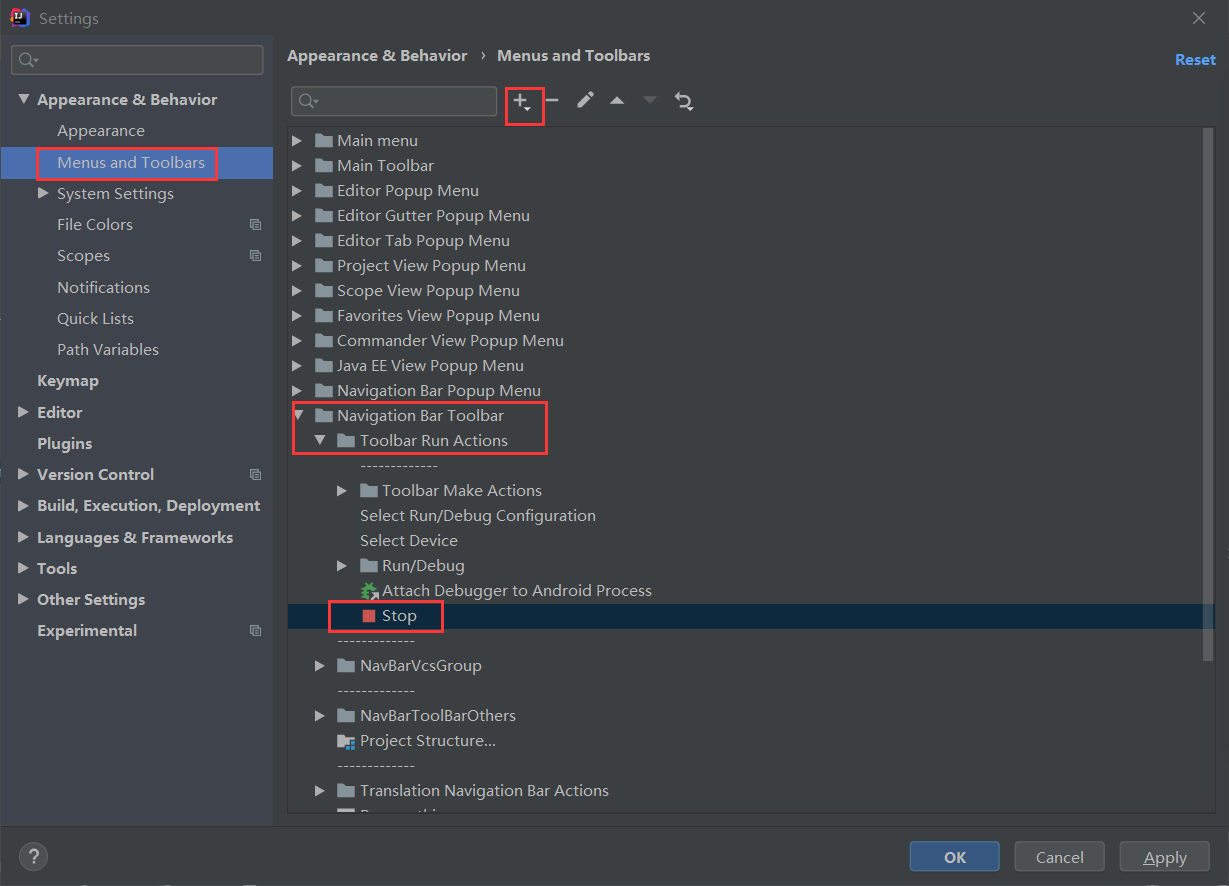Collapse the Navigation Bar Toolbar node

tap(298, 415)
